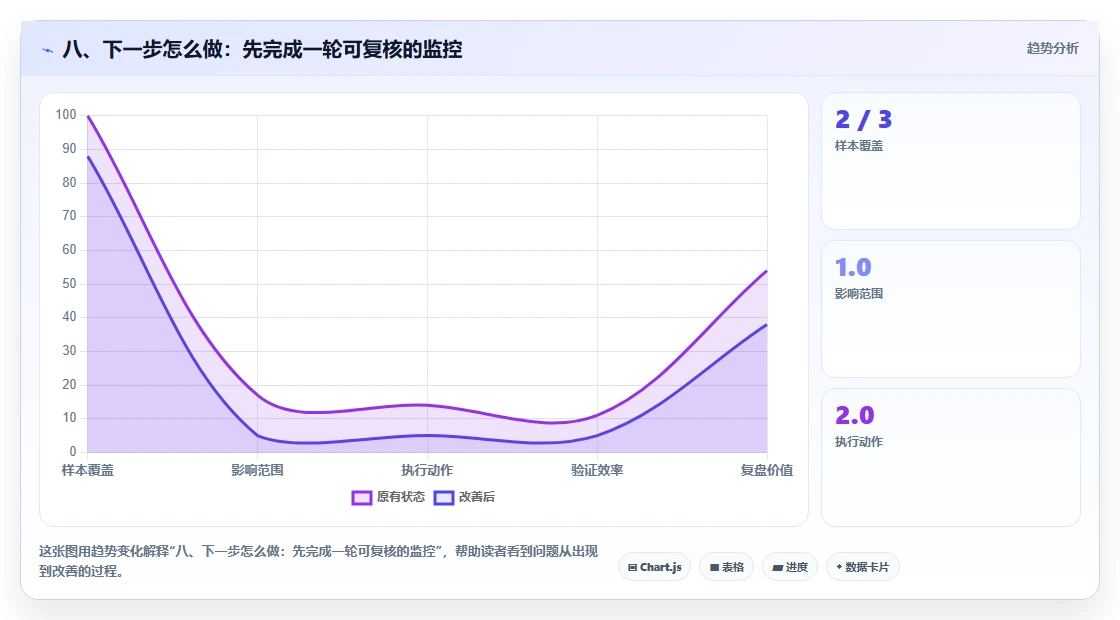The height and width of the screenshot is (620, 1120).
Task: Open the 影响范围 1.0 data card
Action: 951,309
